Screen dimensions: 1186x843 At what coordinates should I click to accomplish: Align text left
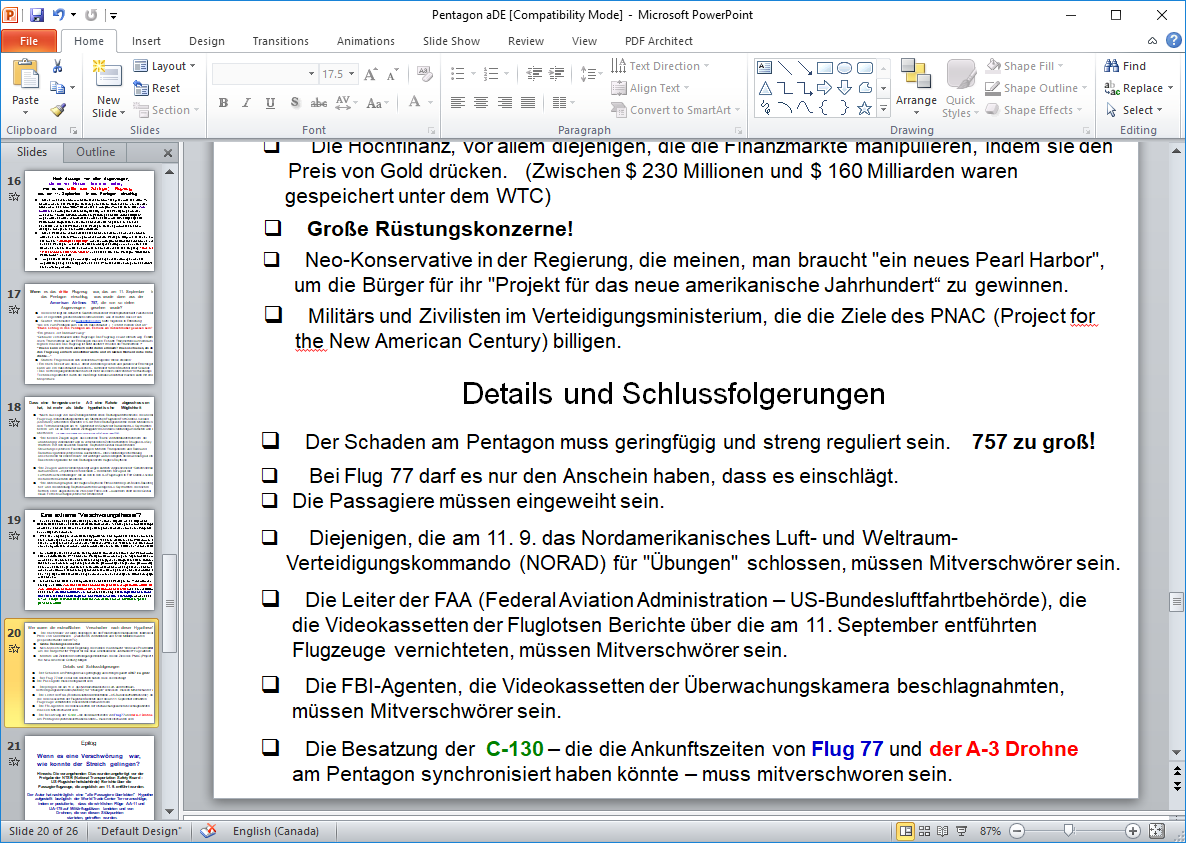(458, 103)
